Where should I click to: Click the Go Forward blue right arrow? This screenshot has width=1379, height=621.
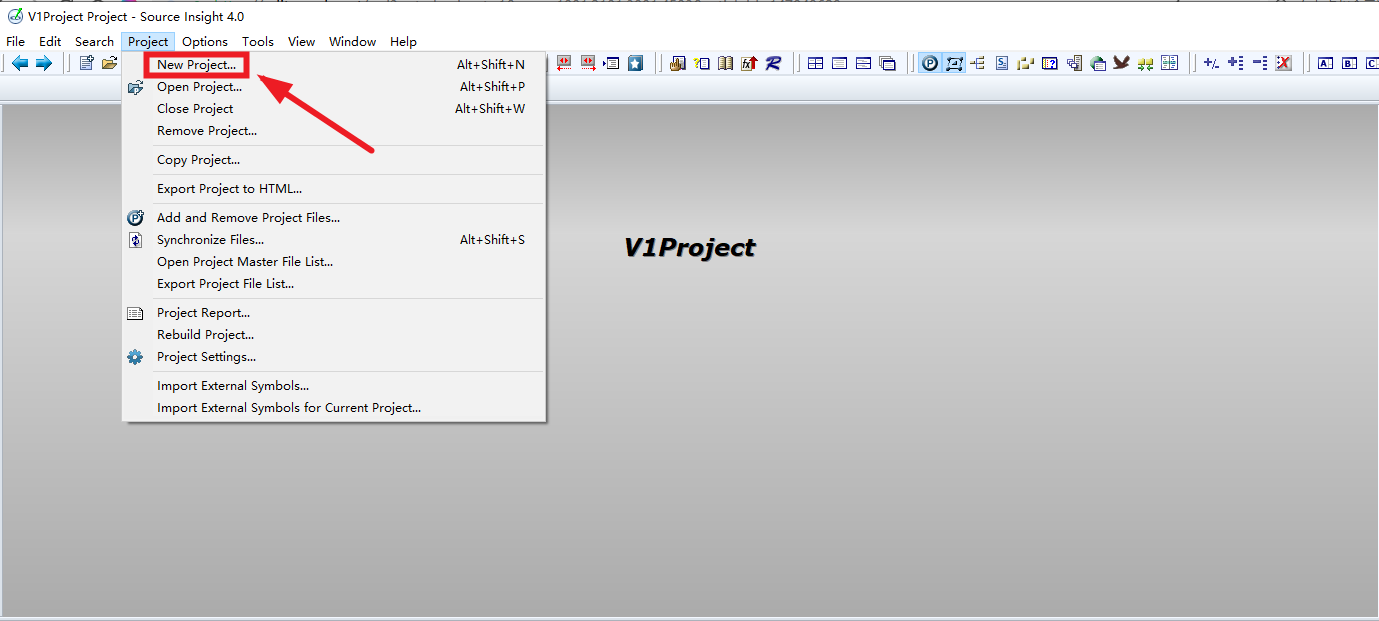(44, 63)
